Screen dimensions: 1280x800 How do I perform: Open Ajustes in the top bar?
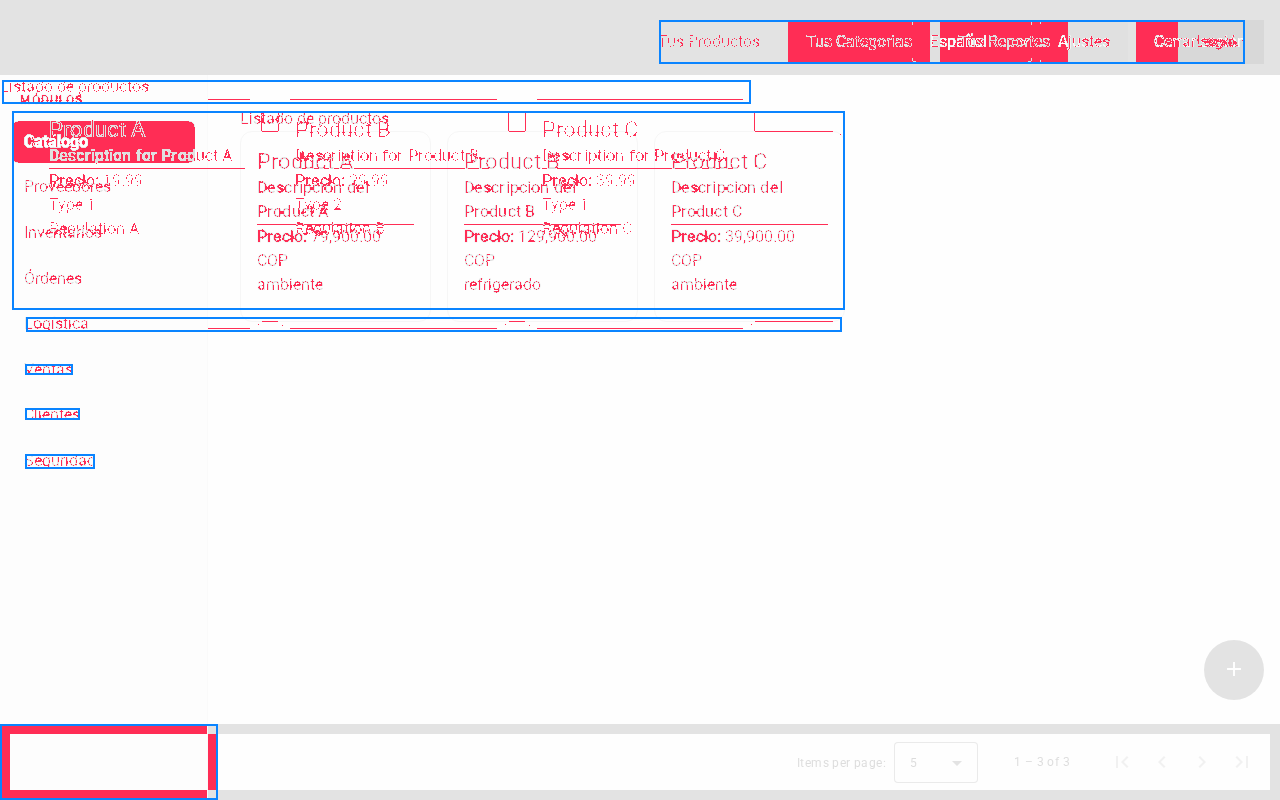point(1084,42)
